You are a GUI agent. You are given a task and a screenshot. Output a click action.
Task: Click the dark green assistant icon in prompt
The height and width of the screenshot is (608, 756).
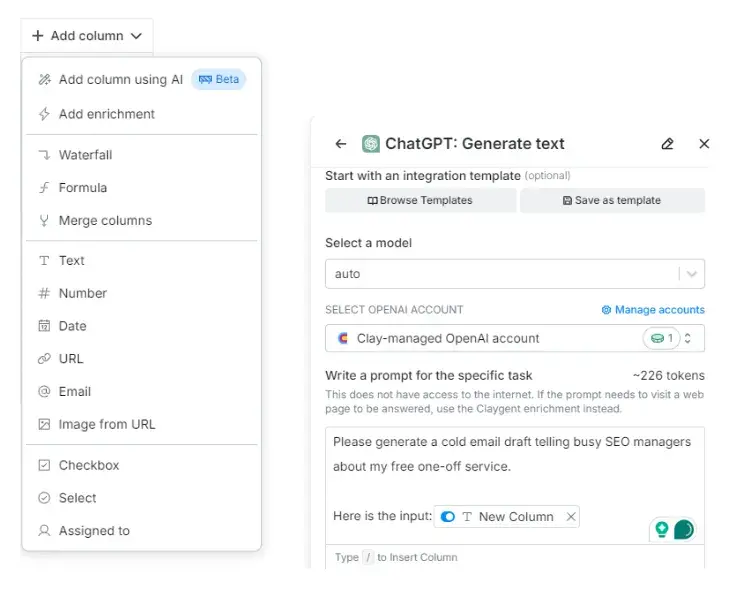[684, 529]
